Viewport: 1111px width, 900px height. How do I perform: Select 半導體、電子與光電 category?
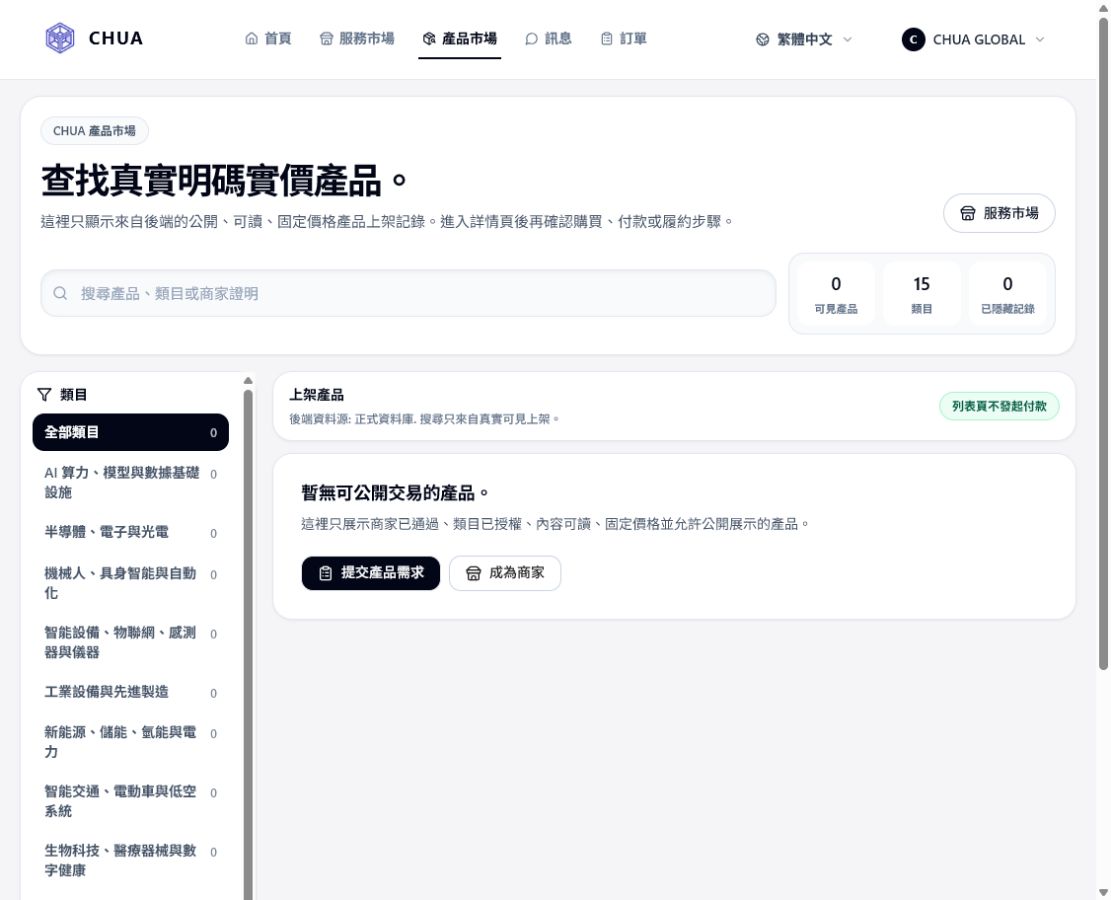click(x=130, y=532)
